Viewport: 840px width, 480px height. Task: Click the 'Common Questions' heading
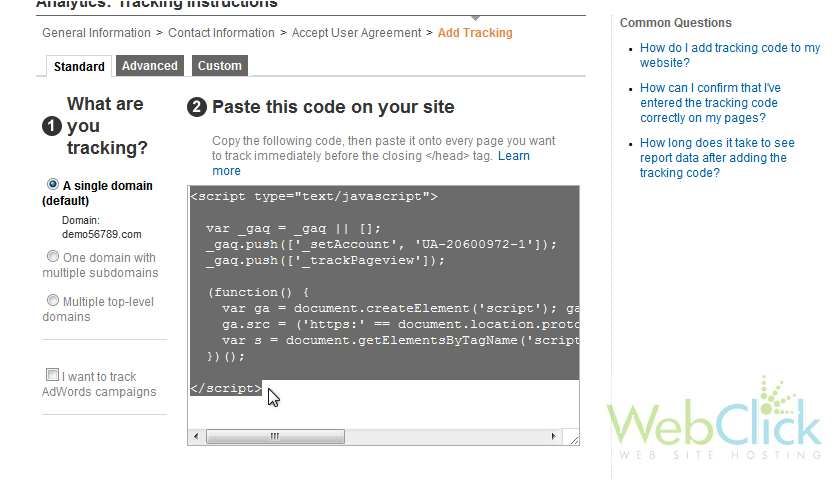pos(676,22)
